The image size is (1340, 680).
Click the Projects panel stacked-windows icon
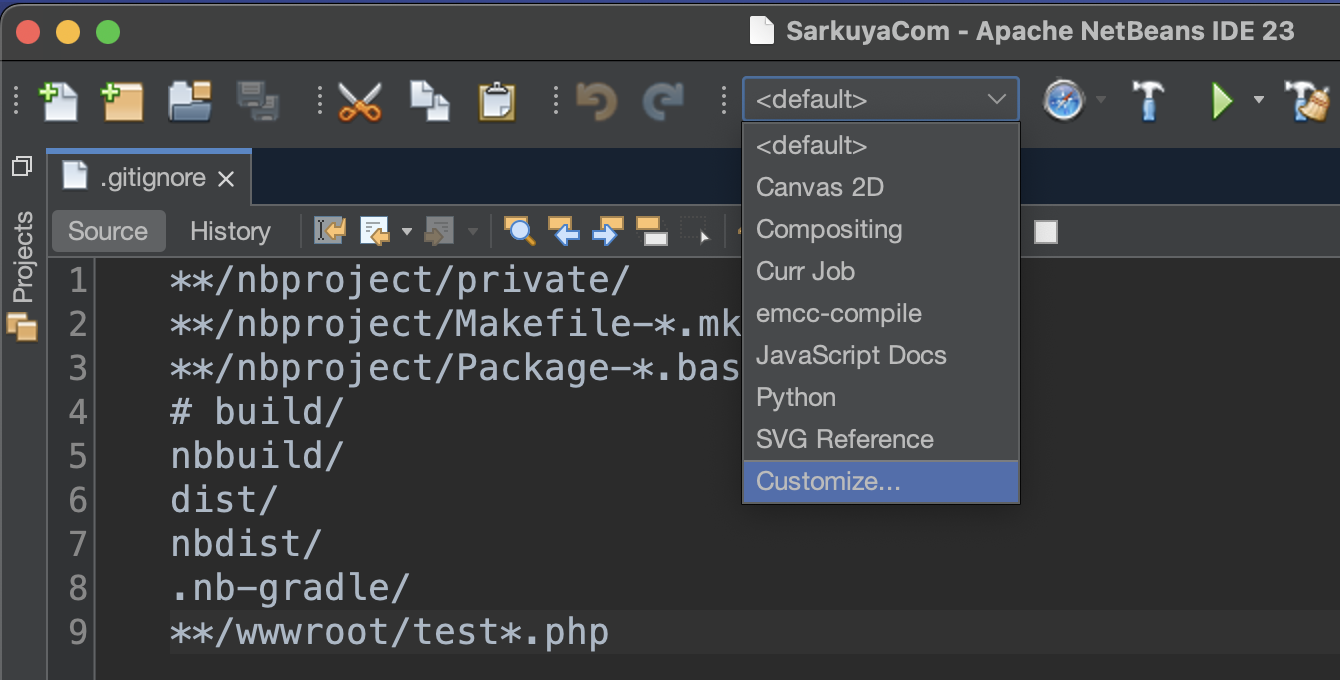[22, 326]
